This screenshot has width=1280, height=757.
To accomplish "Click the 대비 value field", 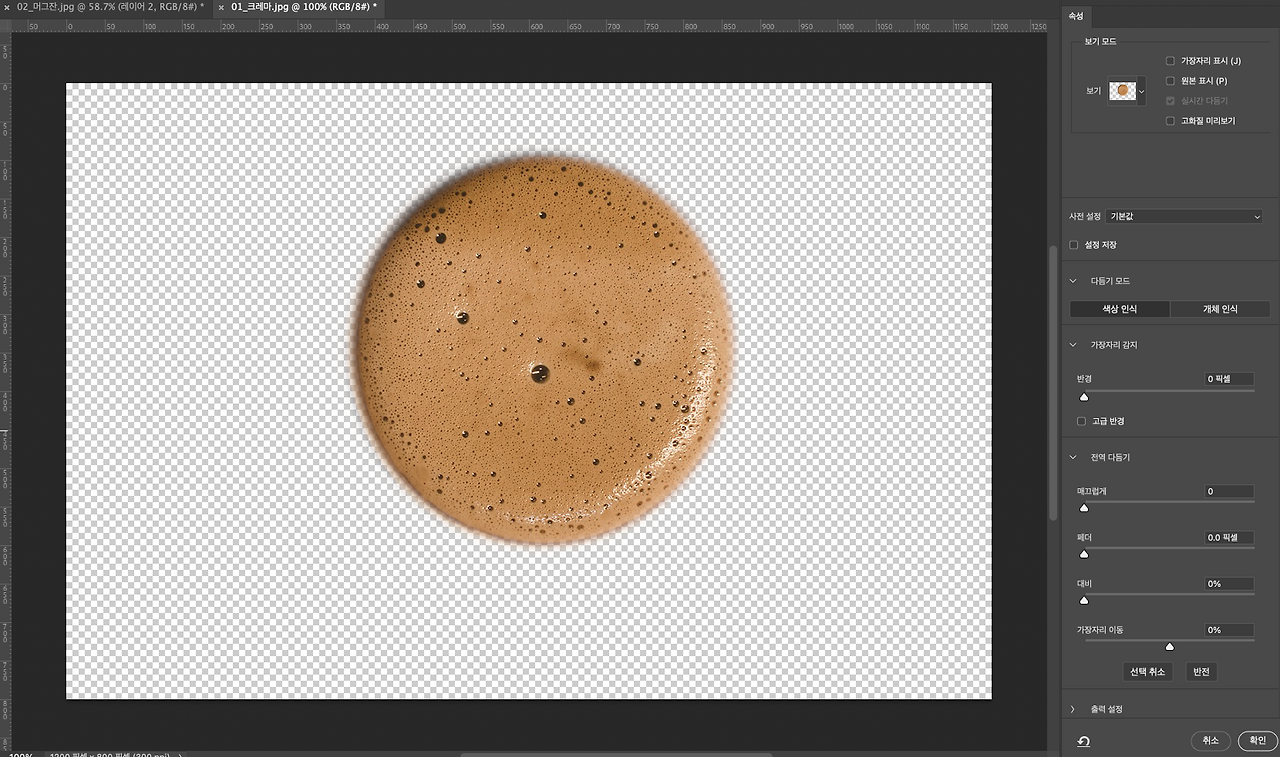I will point(1229,583).
